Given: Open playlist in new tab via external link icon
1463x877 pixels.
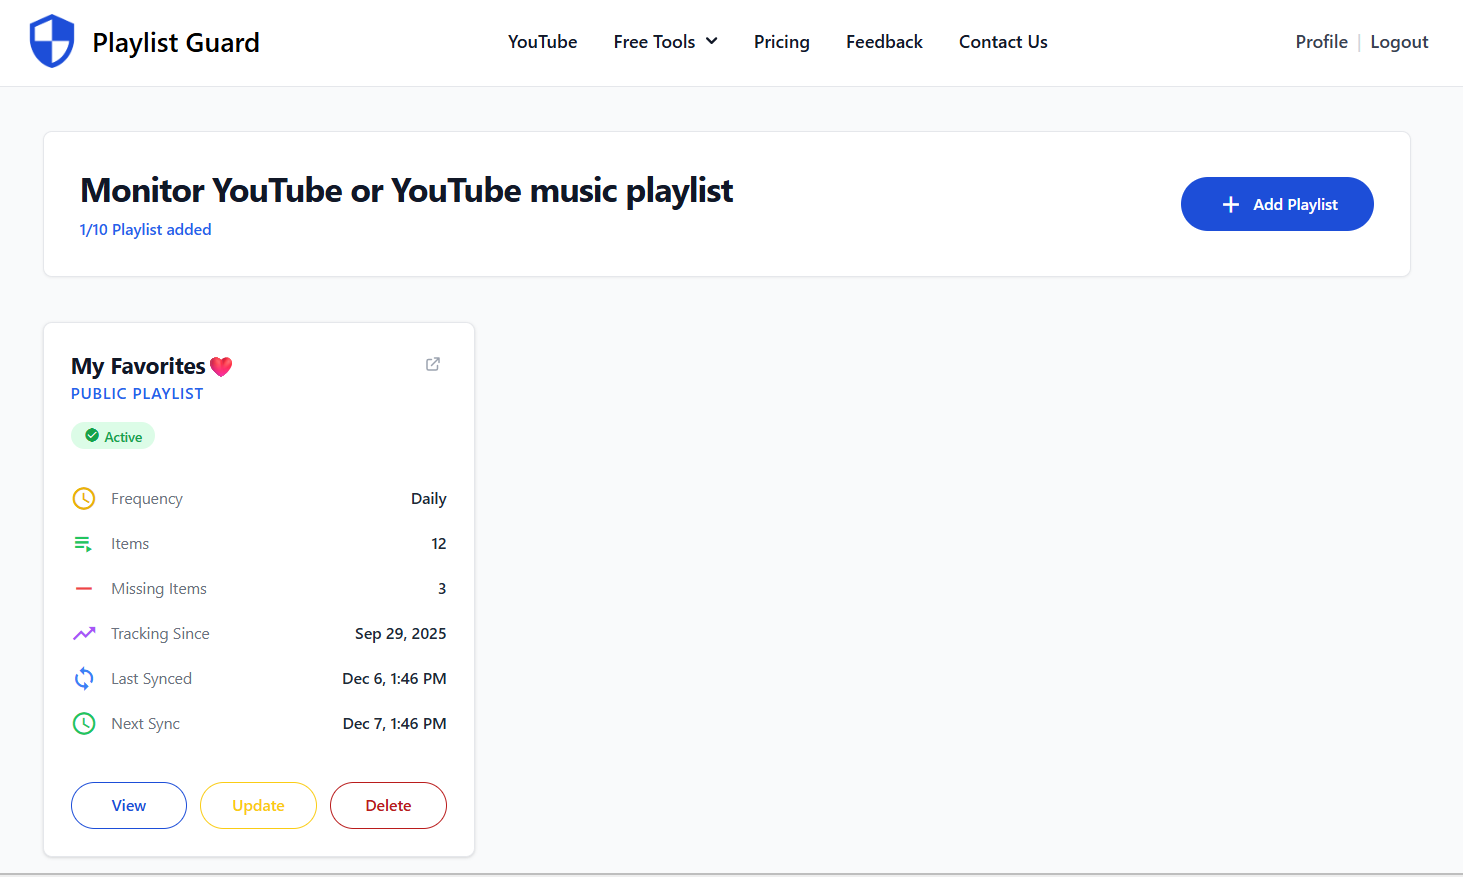Looking at the screenshot, I should (x=432, y=364).
